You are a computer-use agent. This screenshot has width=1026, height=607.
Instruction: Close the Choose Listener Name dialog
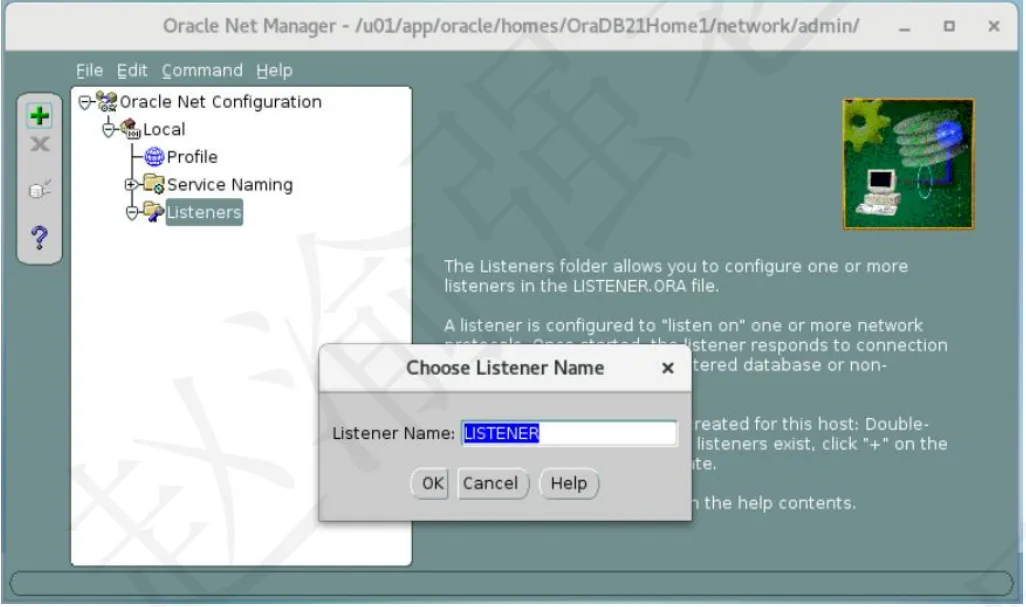pyautogui.click(x=667, y=368)
